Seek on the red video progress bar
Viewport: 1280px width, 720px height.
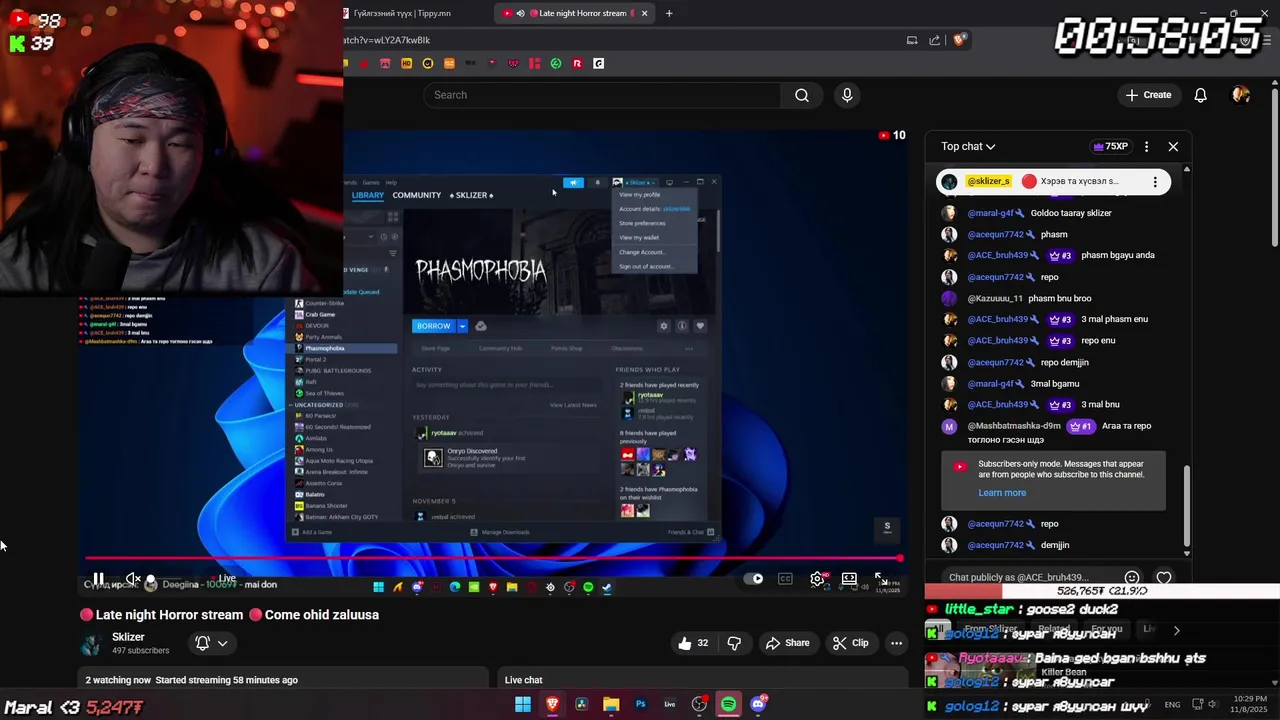(x=493, y=558)
